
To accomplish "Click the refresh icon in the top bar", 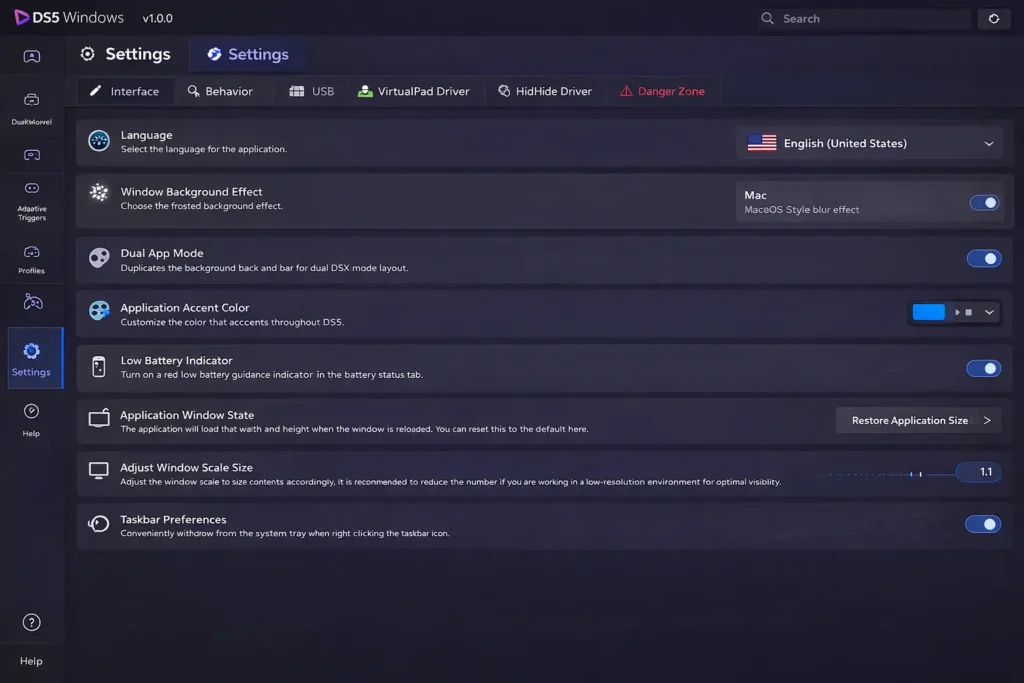I will [x=994, y=18].
